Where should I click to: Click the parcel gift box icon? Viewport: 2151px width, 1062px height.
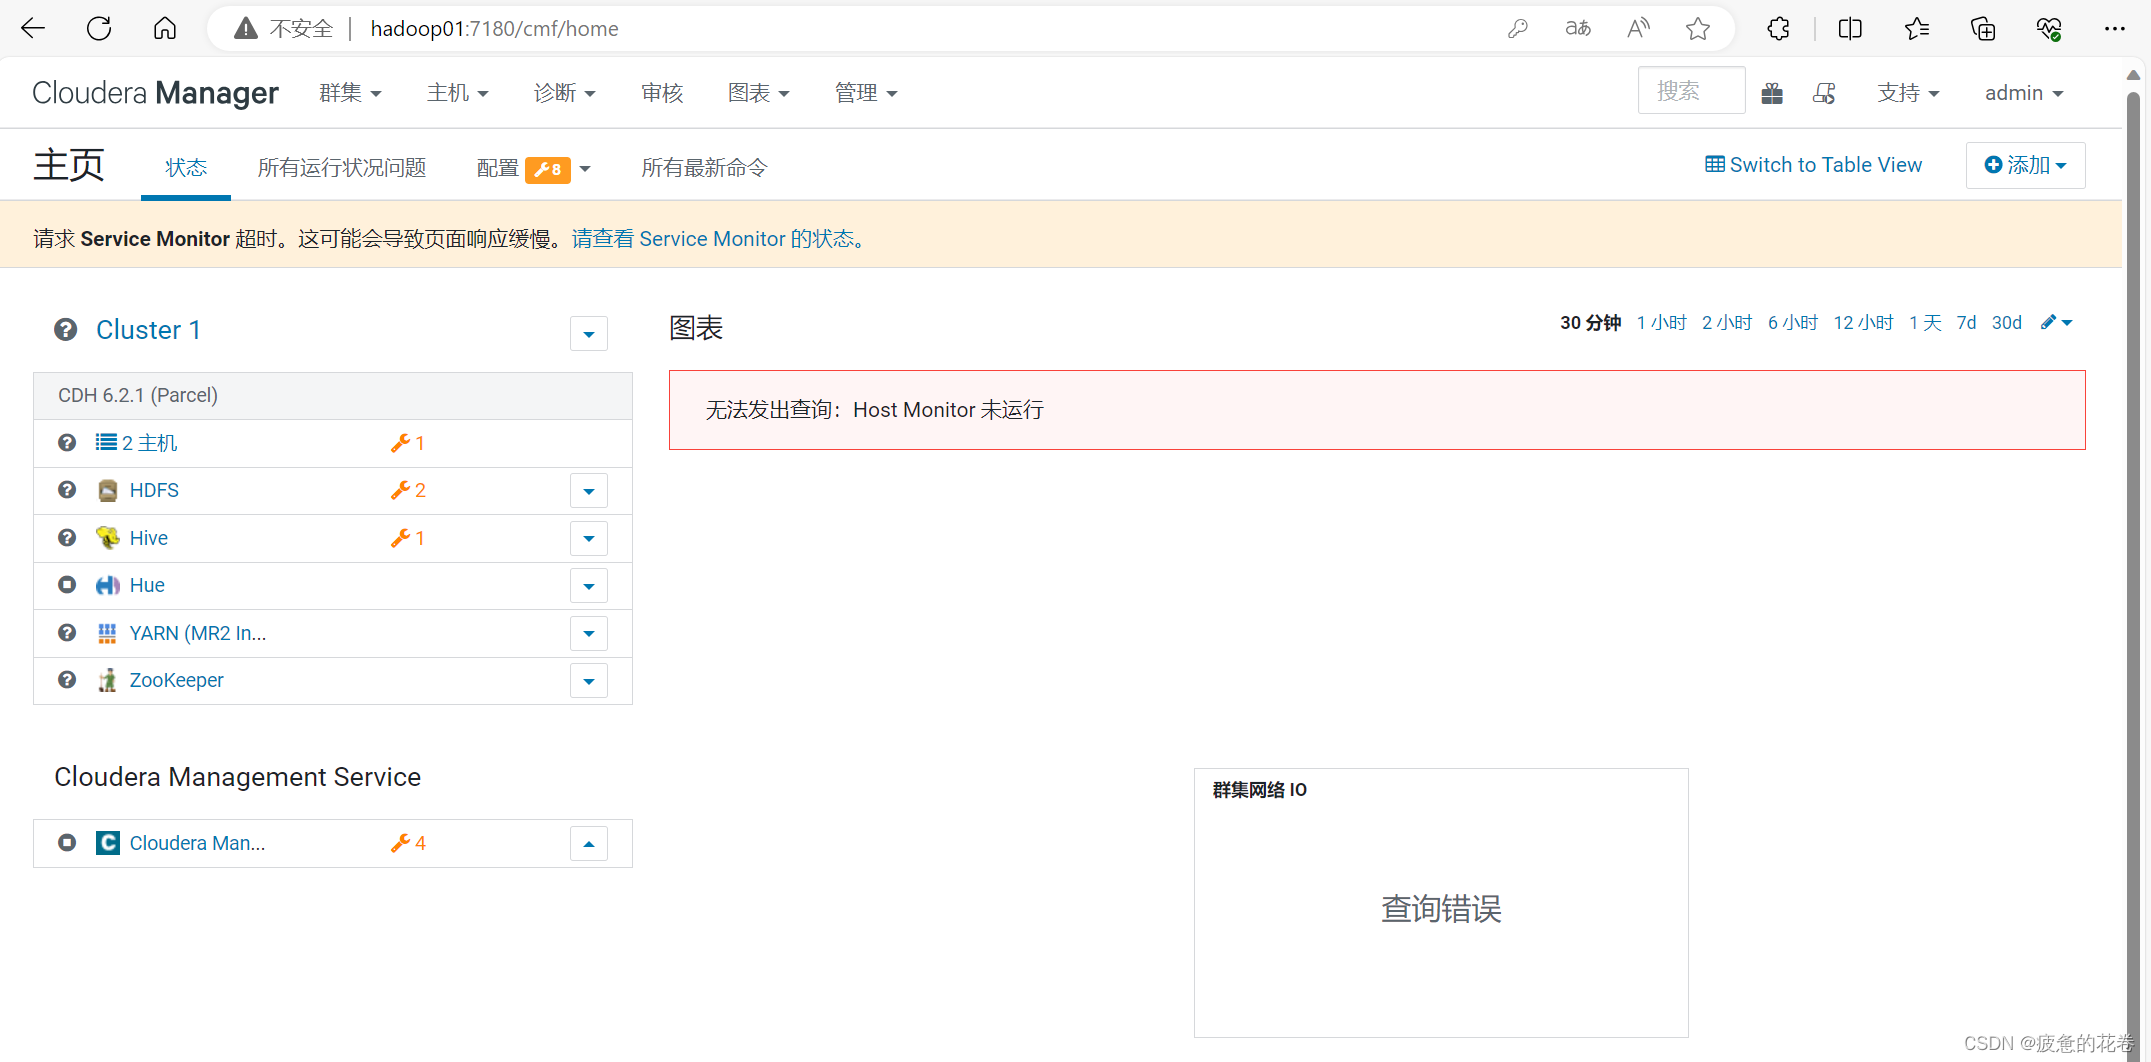[x=1772, y=93]
